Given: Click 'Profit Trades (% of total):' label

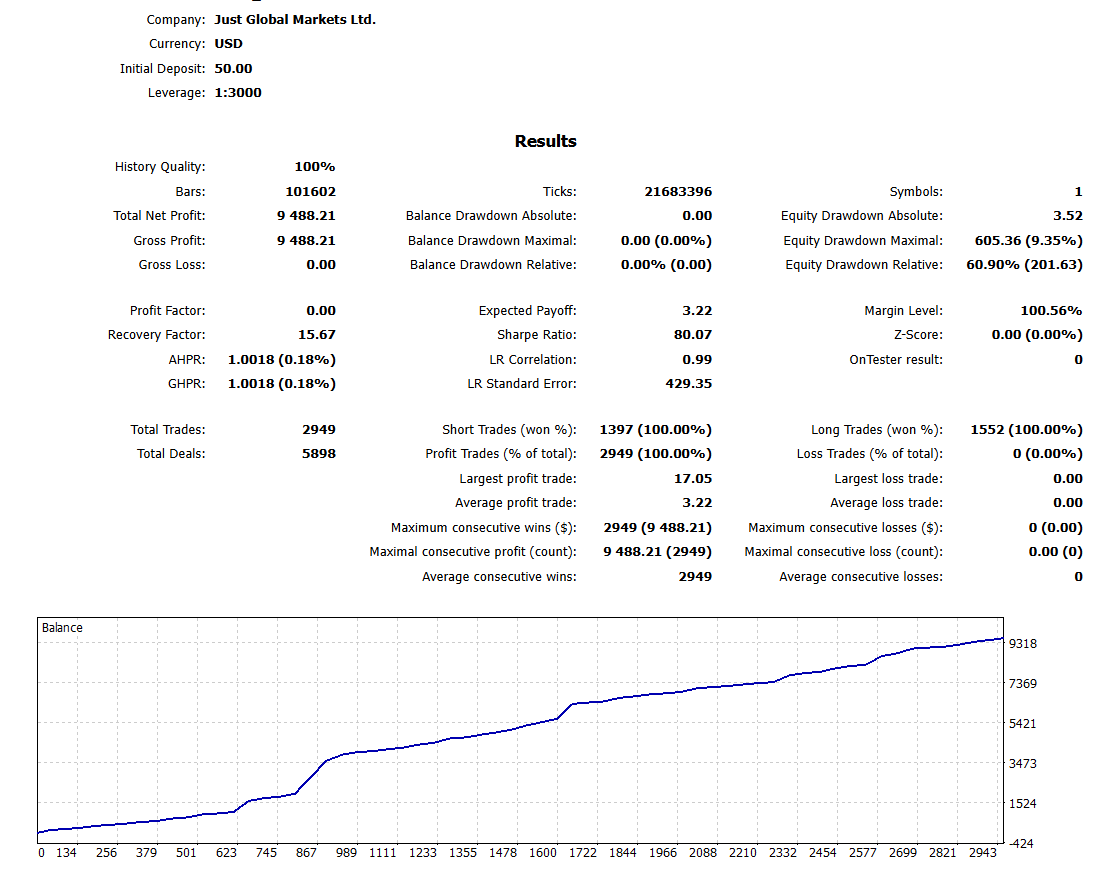Looking at the screenshot, I should click(x=501, y=453).
